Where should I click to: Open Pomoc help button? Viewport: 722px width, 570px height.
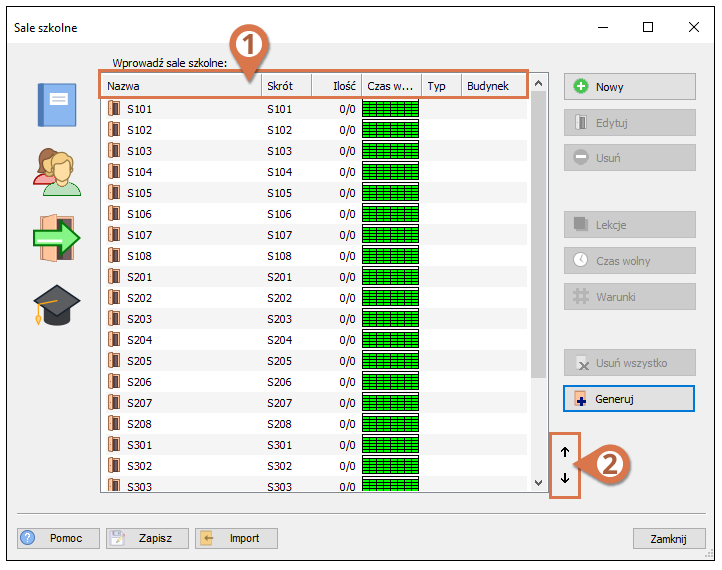point(58,538)
